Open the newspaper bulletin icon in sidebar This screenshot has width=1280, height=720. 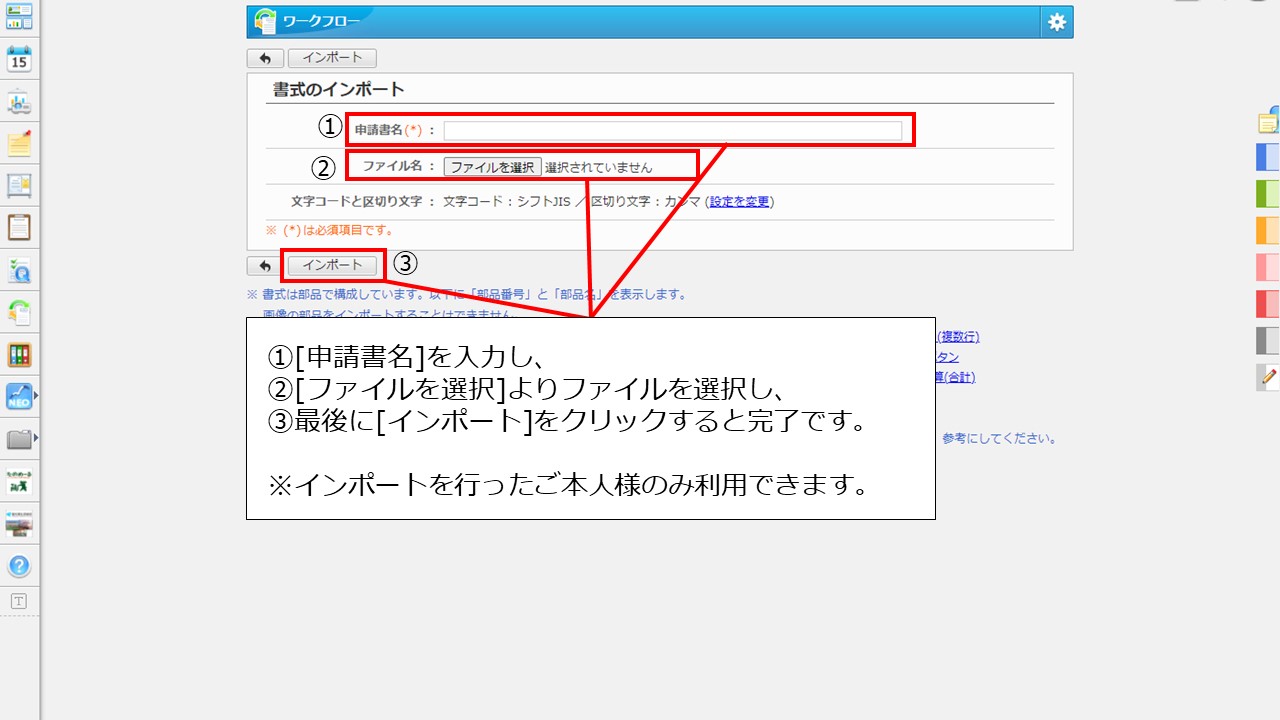click(x=19, y=185)
